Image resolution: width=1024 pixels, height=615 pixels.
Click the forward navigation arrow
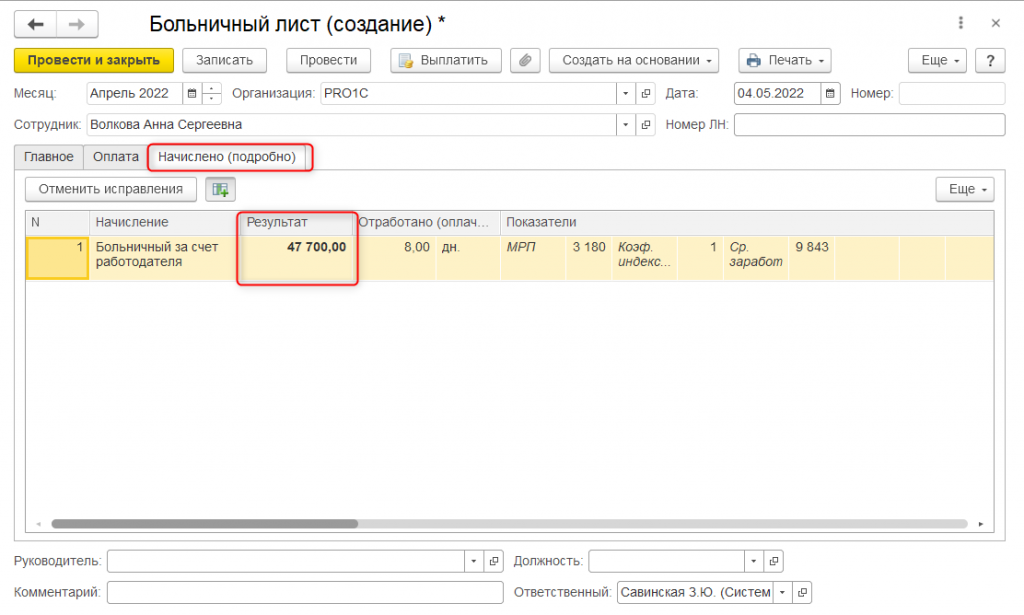[75, 24]
